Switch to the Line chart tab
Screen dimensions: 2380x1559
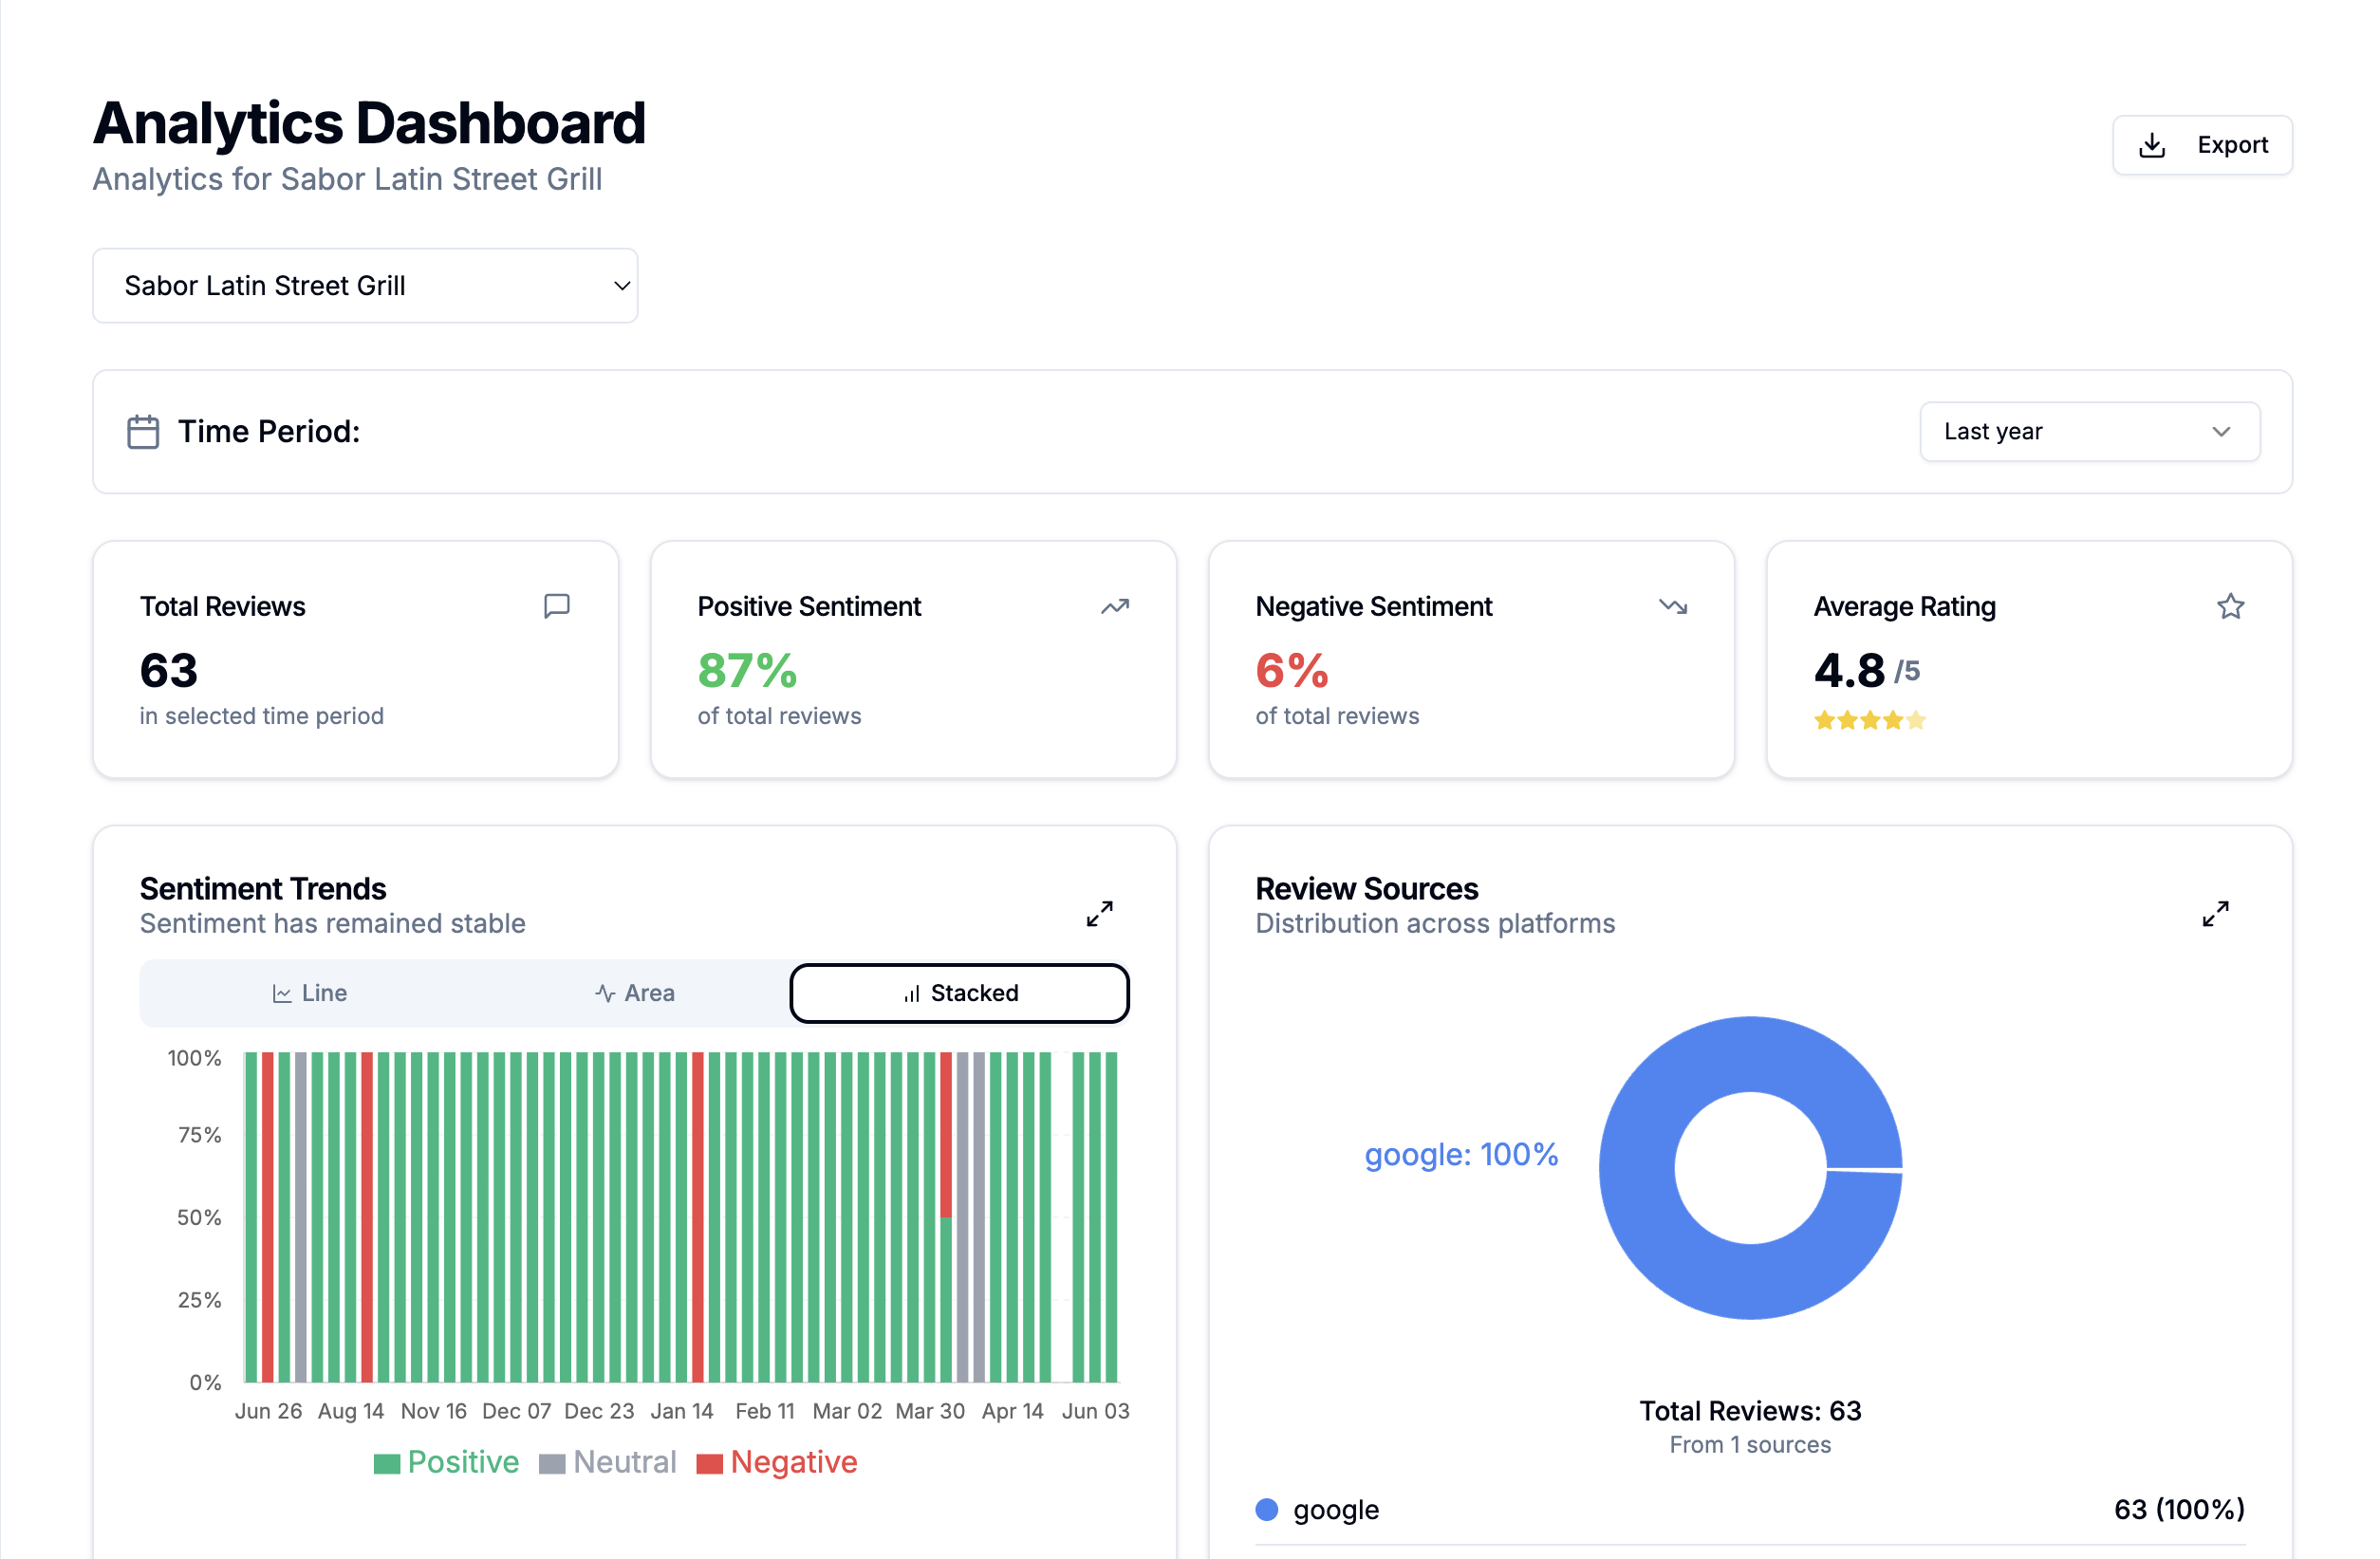point(310,993)
